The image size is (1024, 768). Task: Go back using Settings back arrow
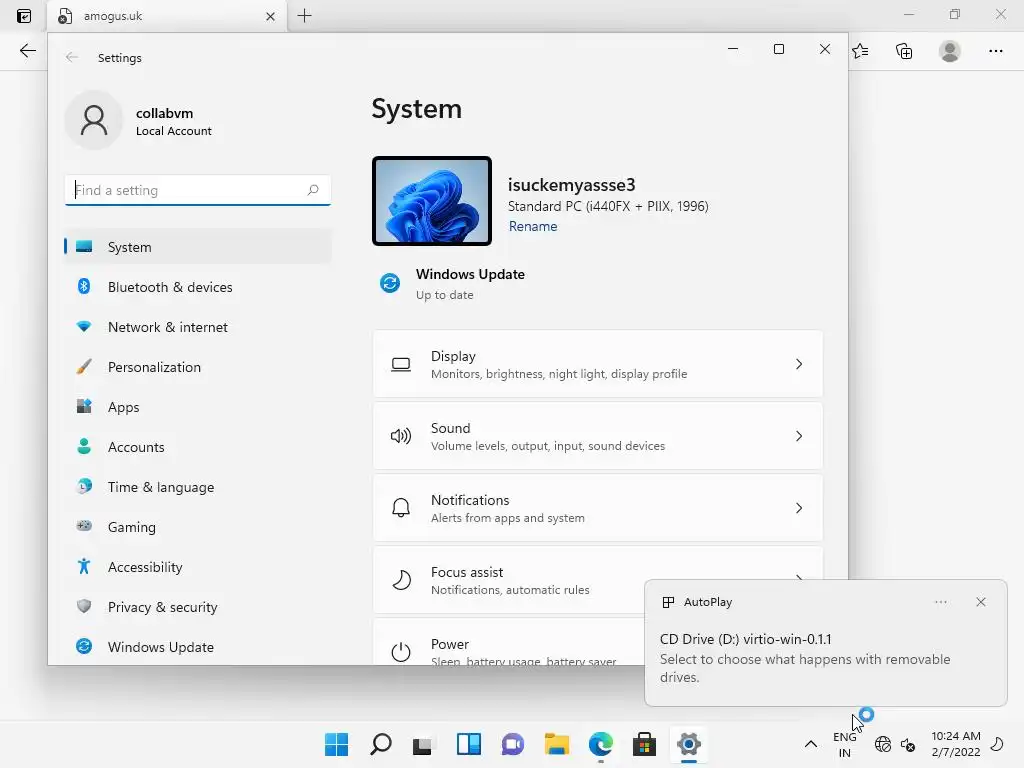[72, 57]
